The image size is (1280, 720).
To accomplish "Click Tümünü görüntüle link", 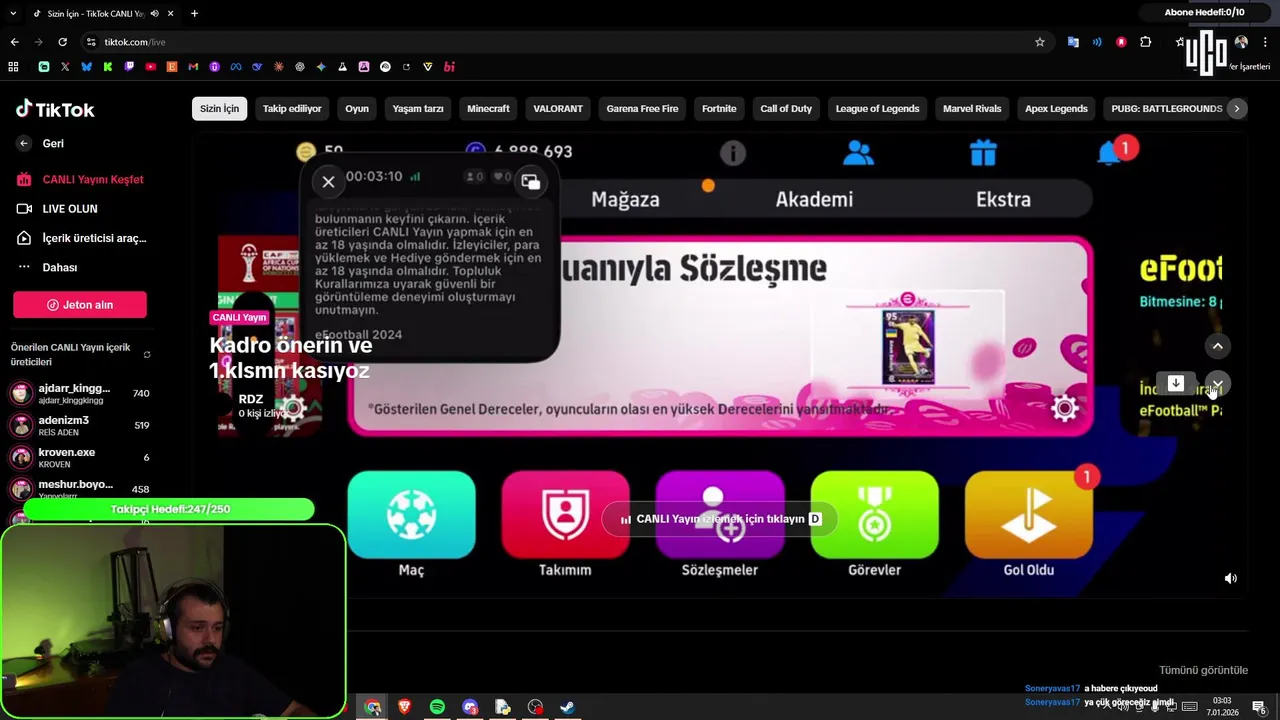I will point(1203,670).
